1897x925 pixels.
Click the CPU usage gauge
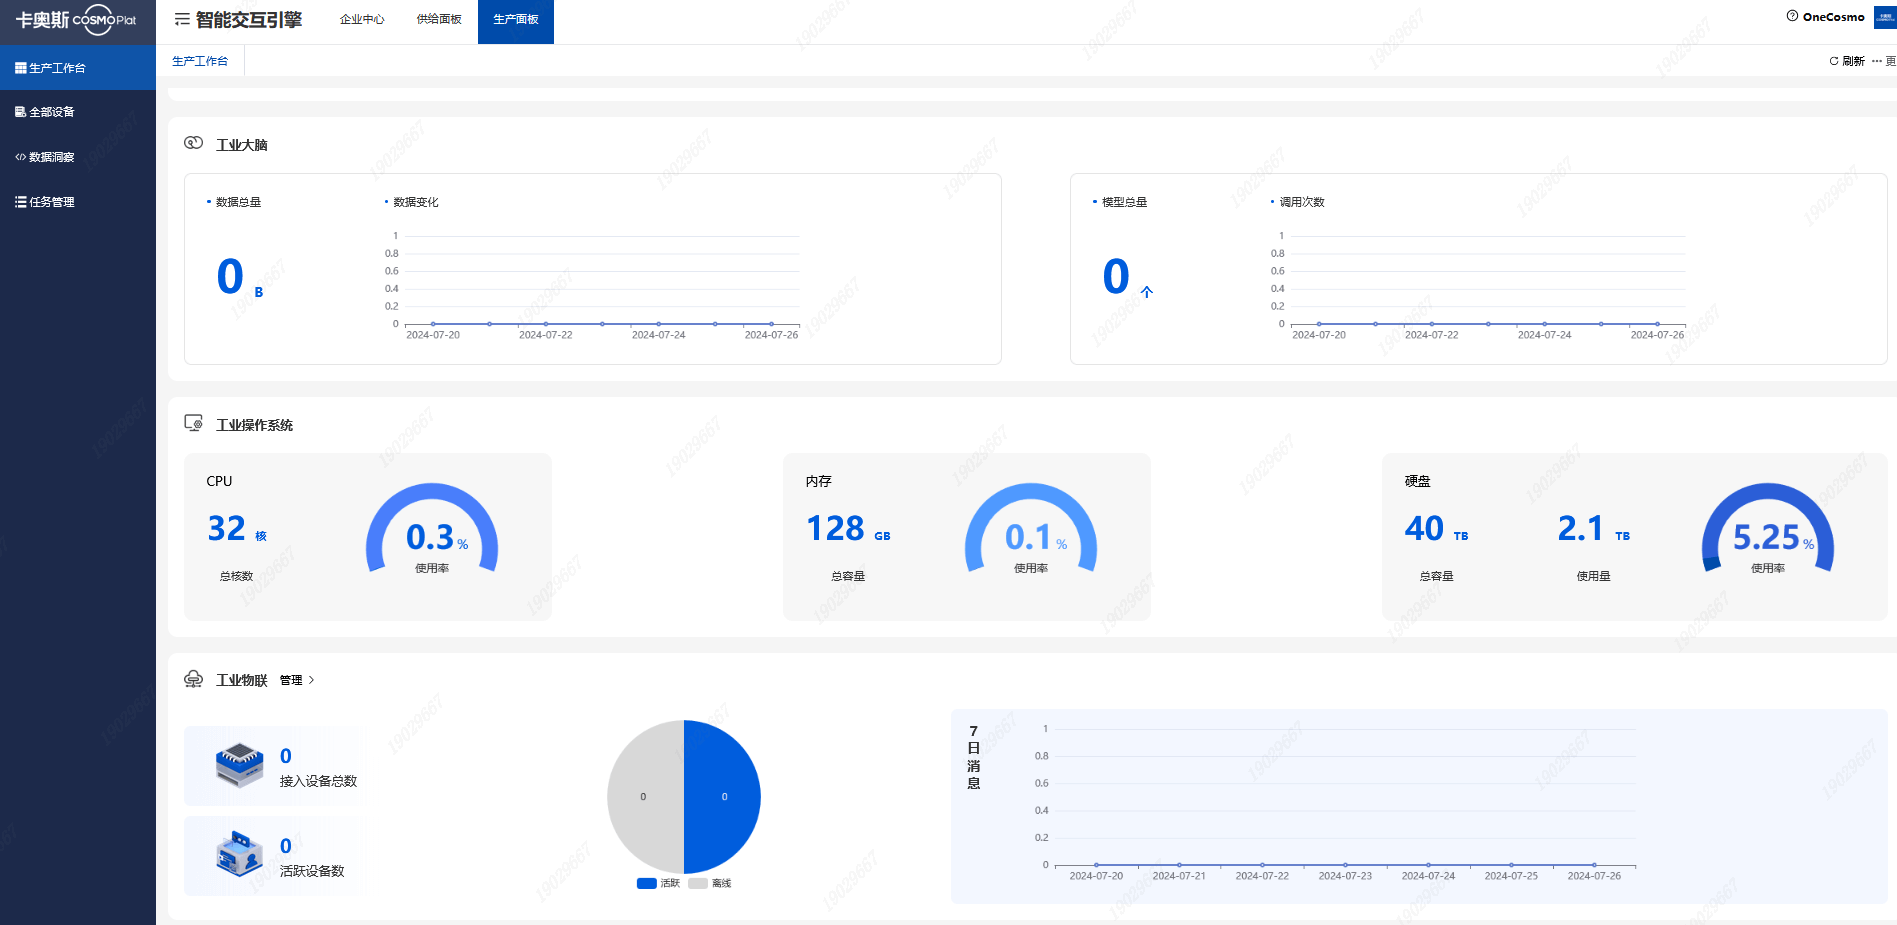[432, 530]
